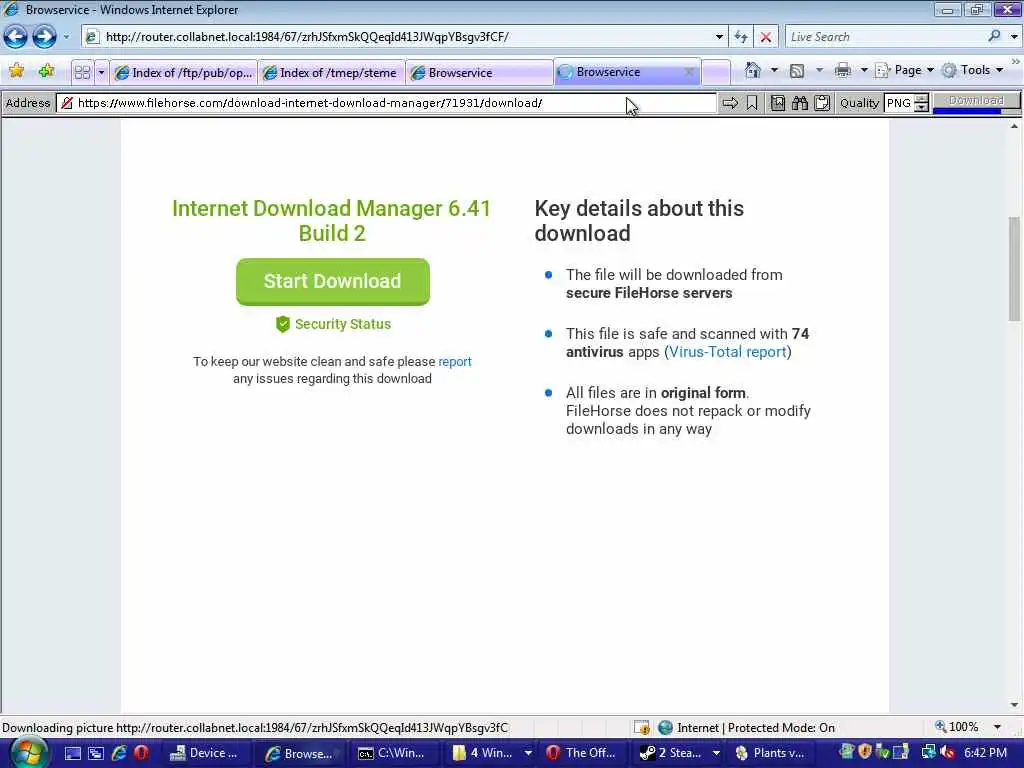
Task: Click the Browservice bookmarks page icon
Action: pos(777,103)
